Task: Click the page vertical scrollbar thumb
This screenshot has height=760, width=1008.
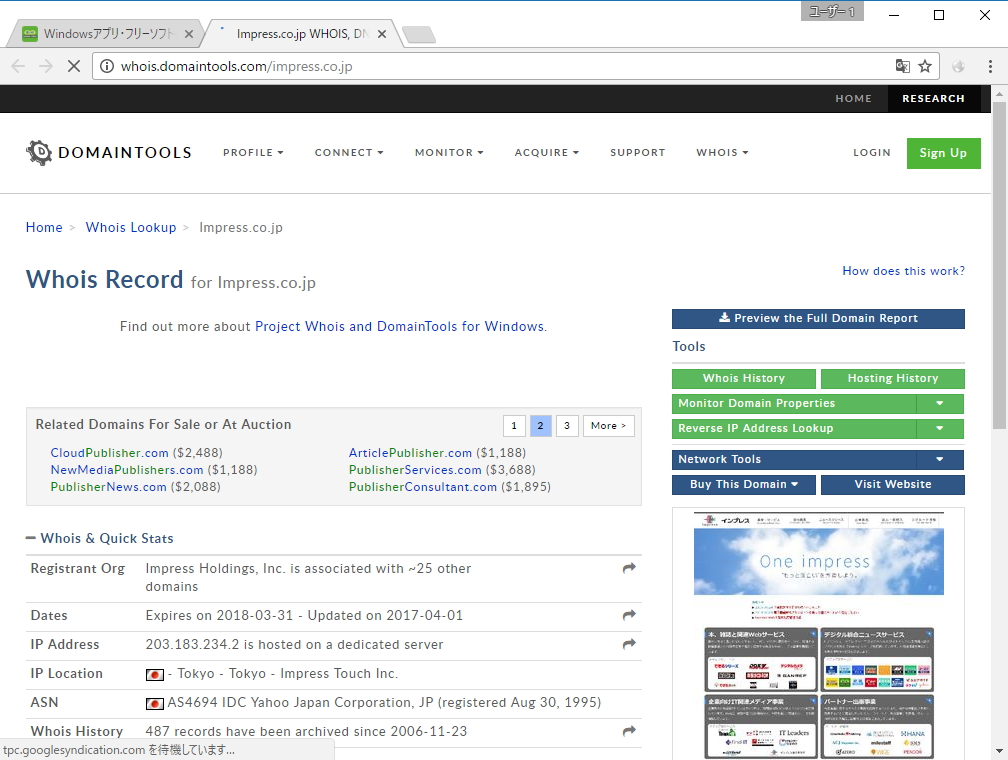Action: [999, 265]
